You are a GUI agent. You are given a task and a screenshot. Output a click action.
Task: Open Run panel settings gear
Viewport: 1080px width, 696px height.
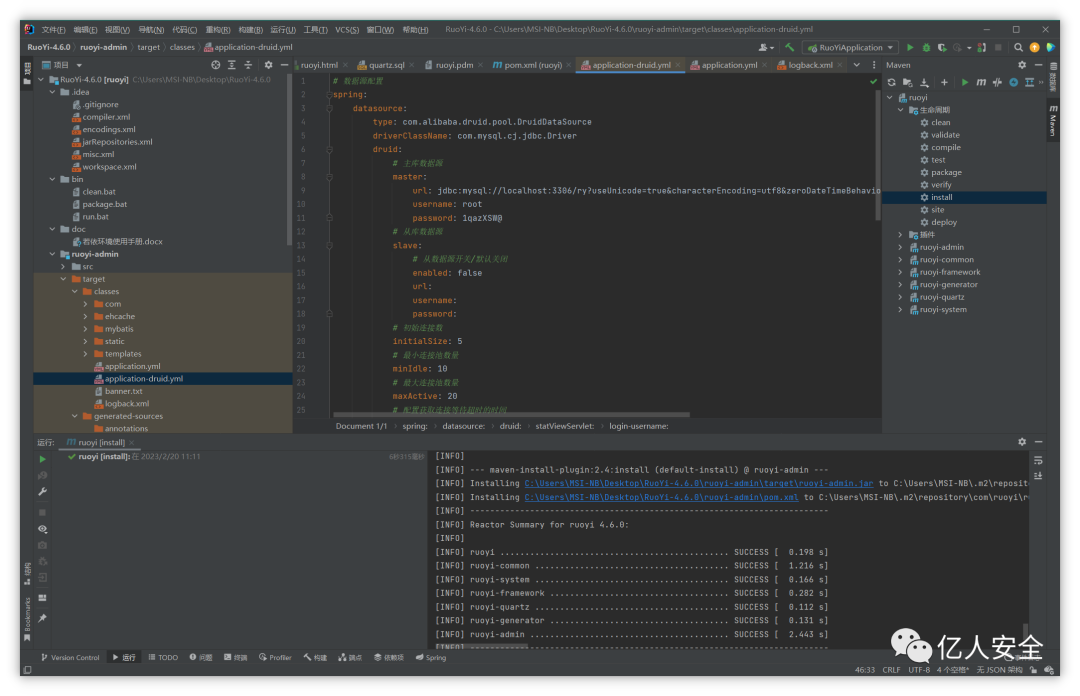click(1022, 442)
